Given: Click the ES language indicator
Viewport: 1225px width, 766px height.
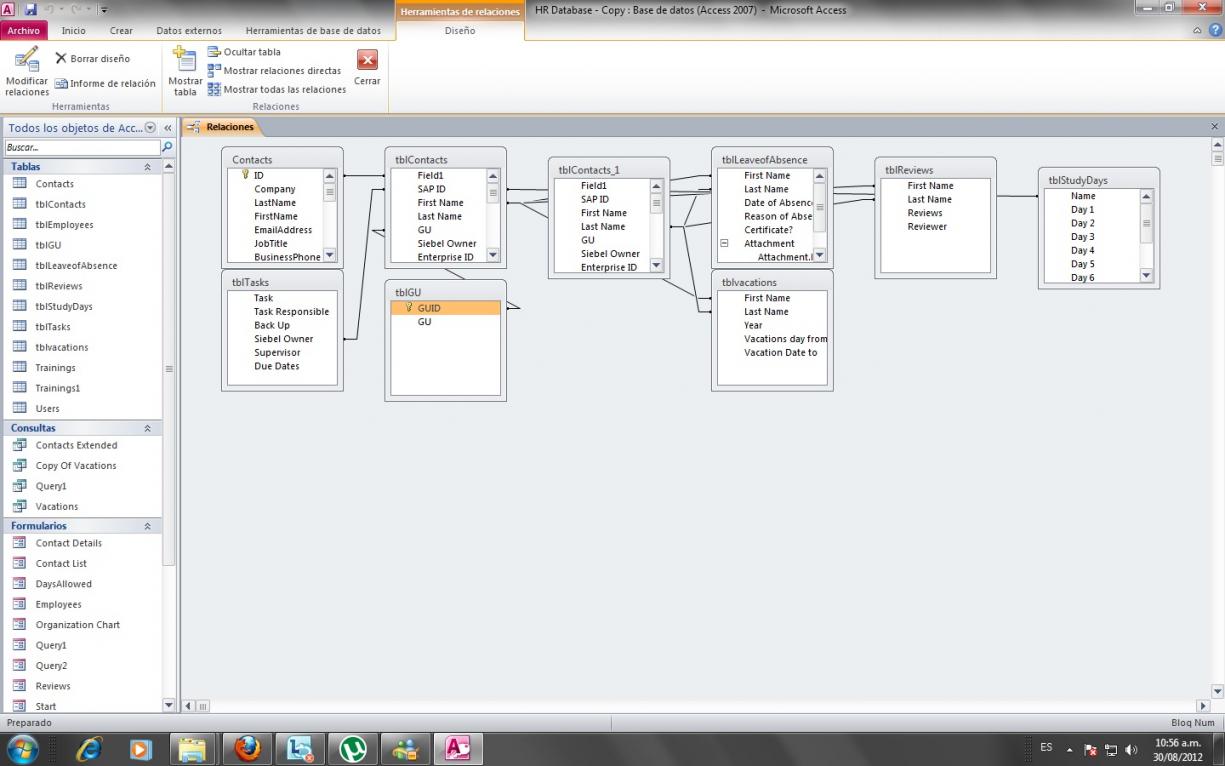Looking at the screenshot, I should (1046, 747).
